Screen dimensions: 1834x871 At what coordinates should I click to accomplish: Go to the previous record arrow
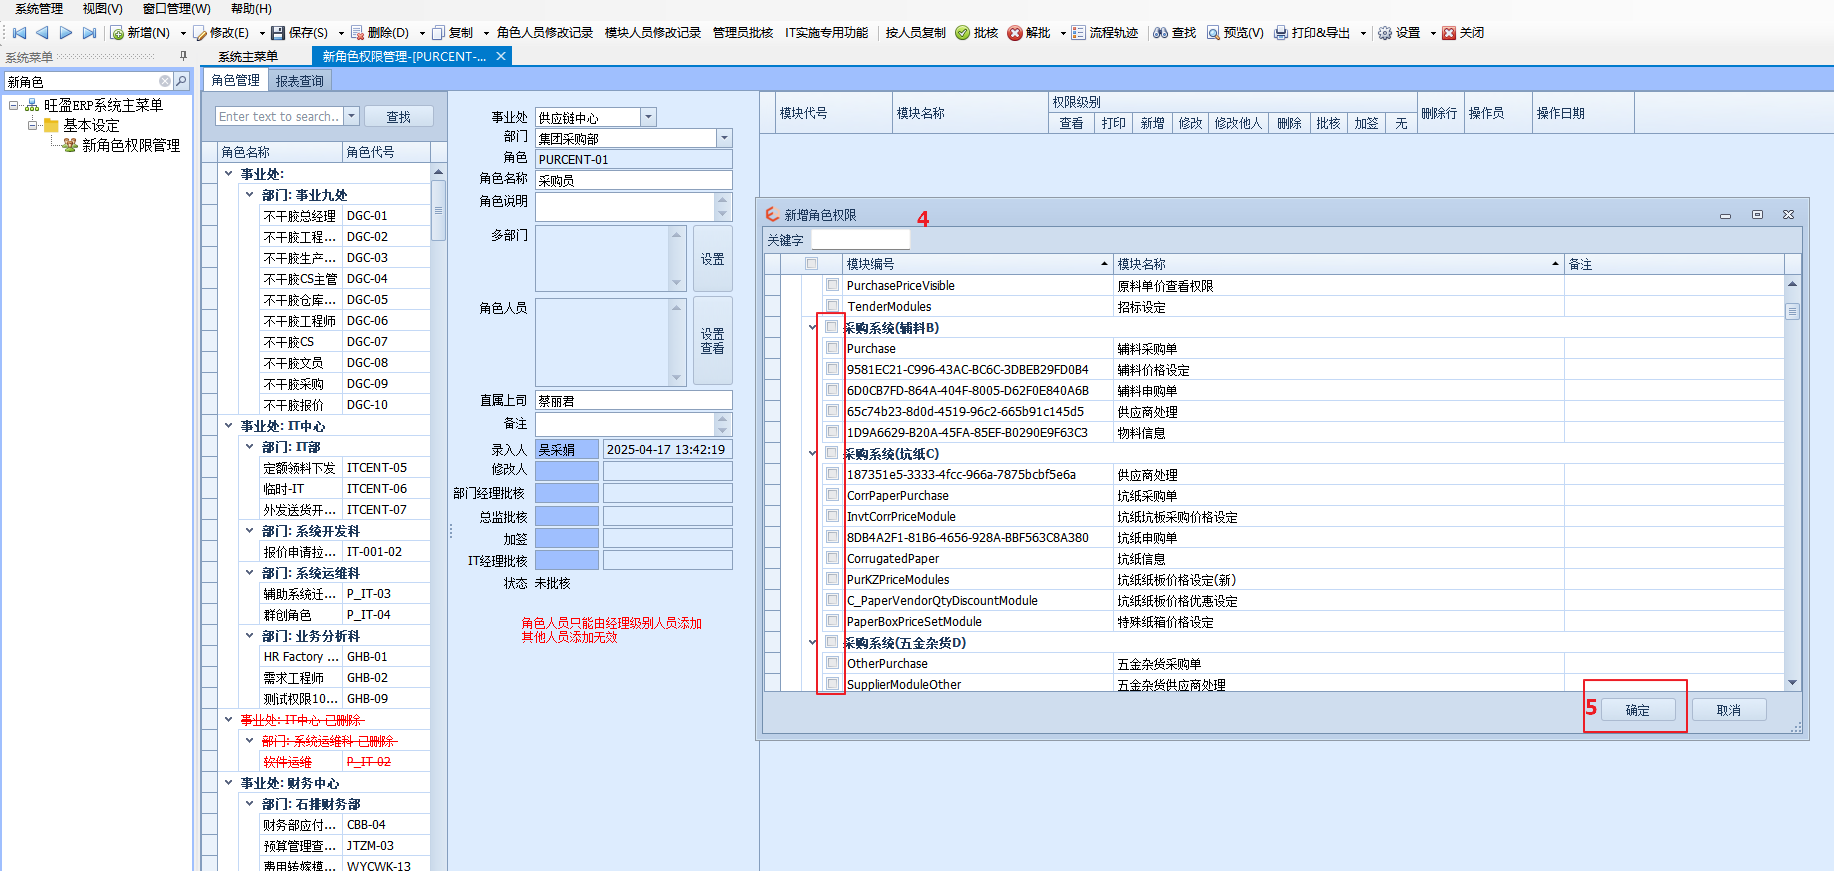coord(42,33)
